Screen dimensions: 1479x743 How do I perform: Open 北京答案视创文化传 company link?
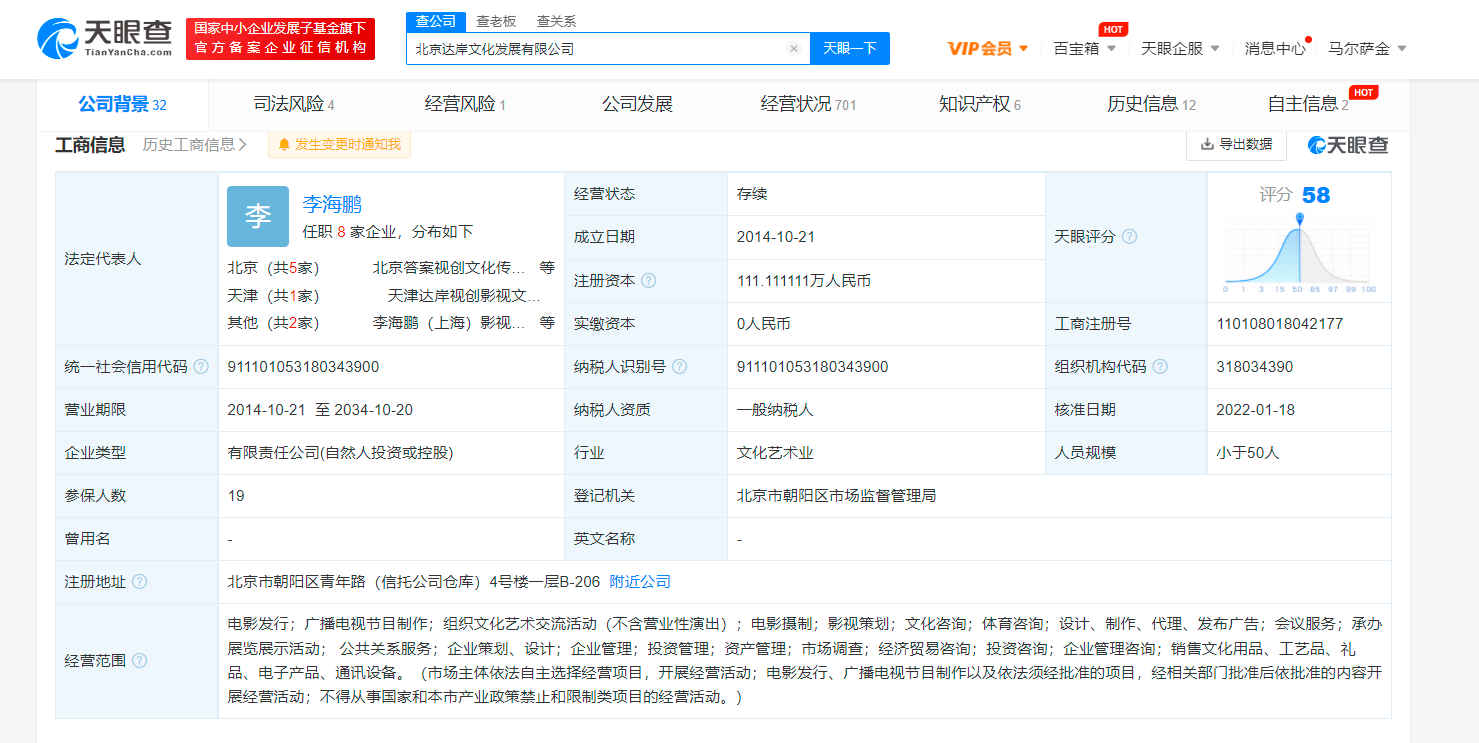[449, 268]
